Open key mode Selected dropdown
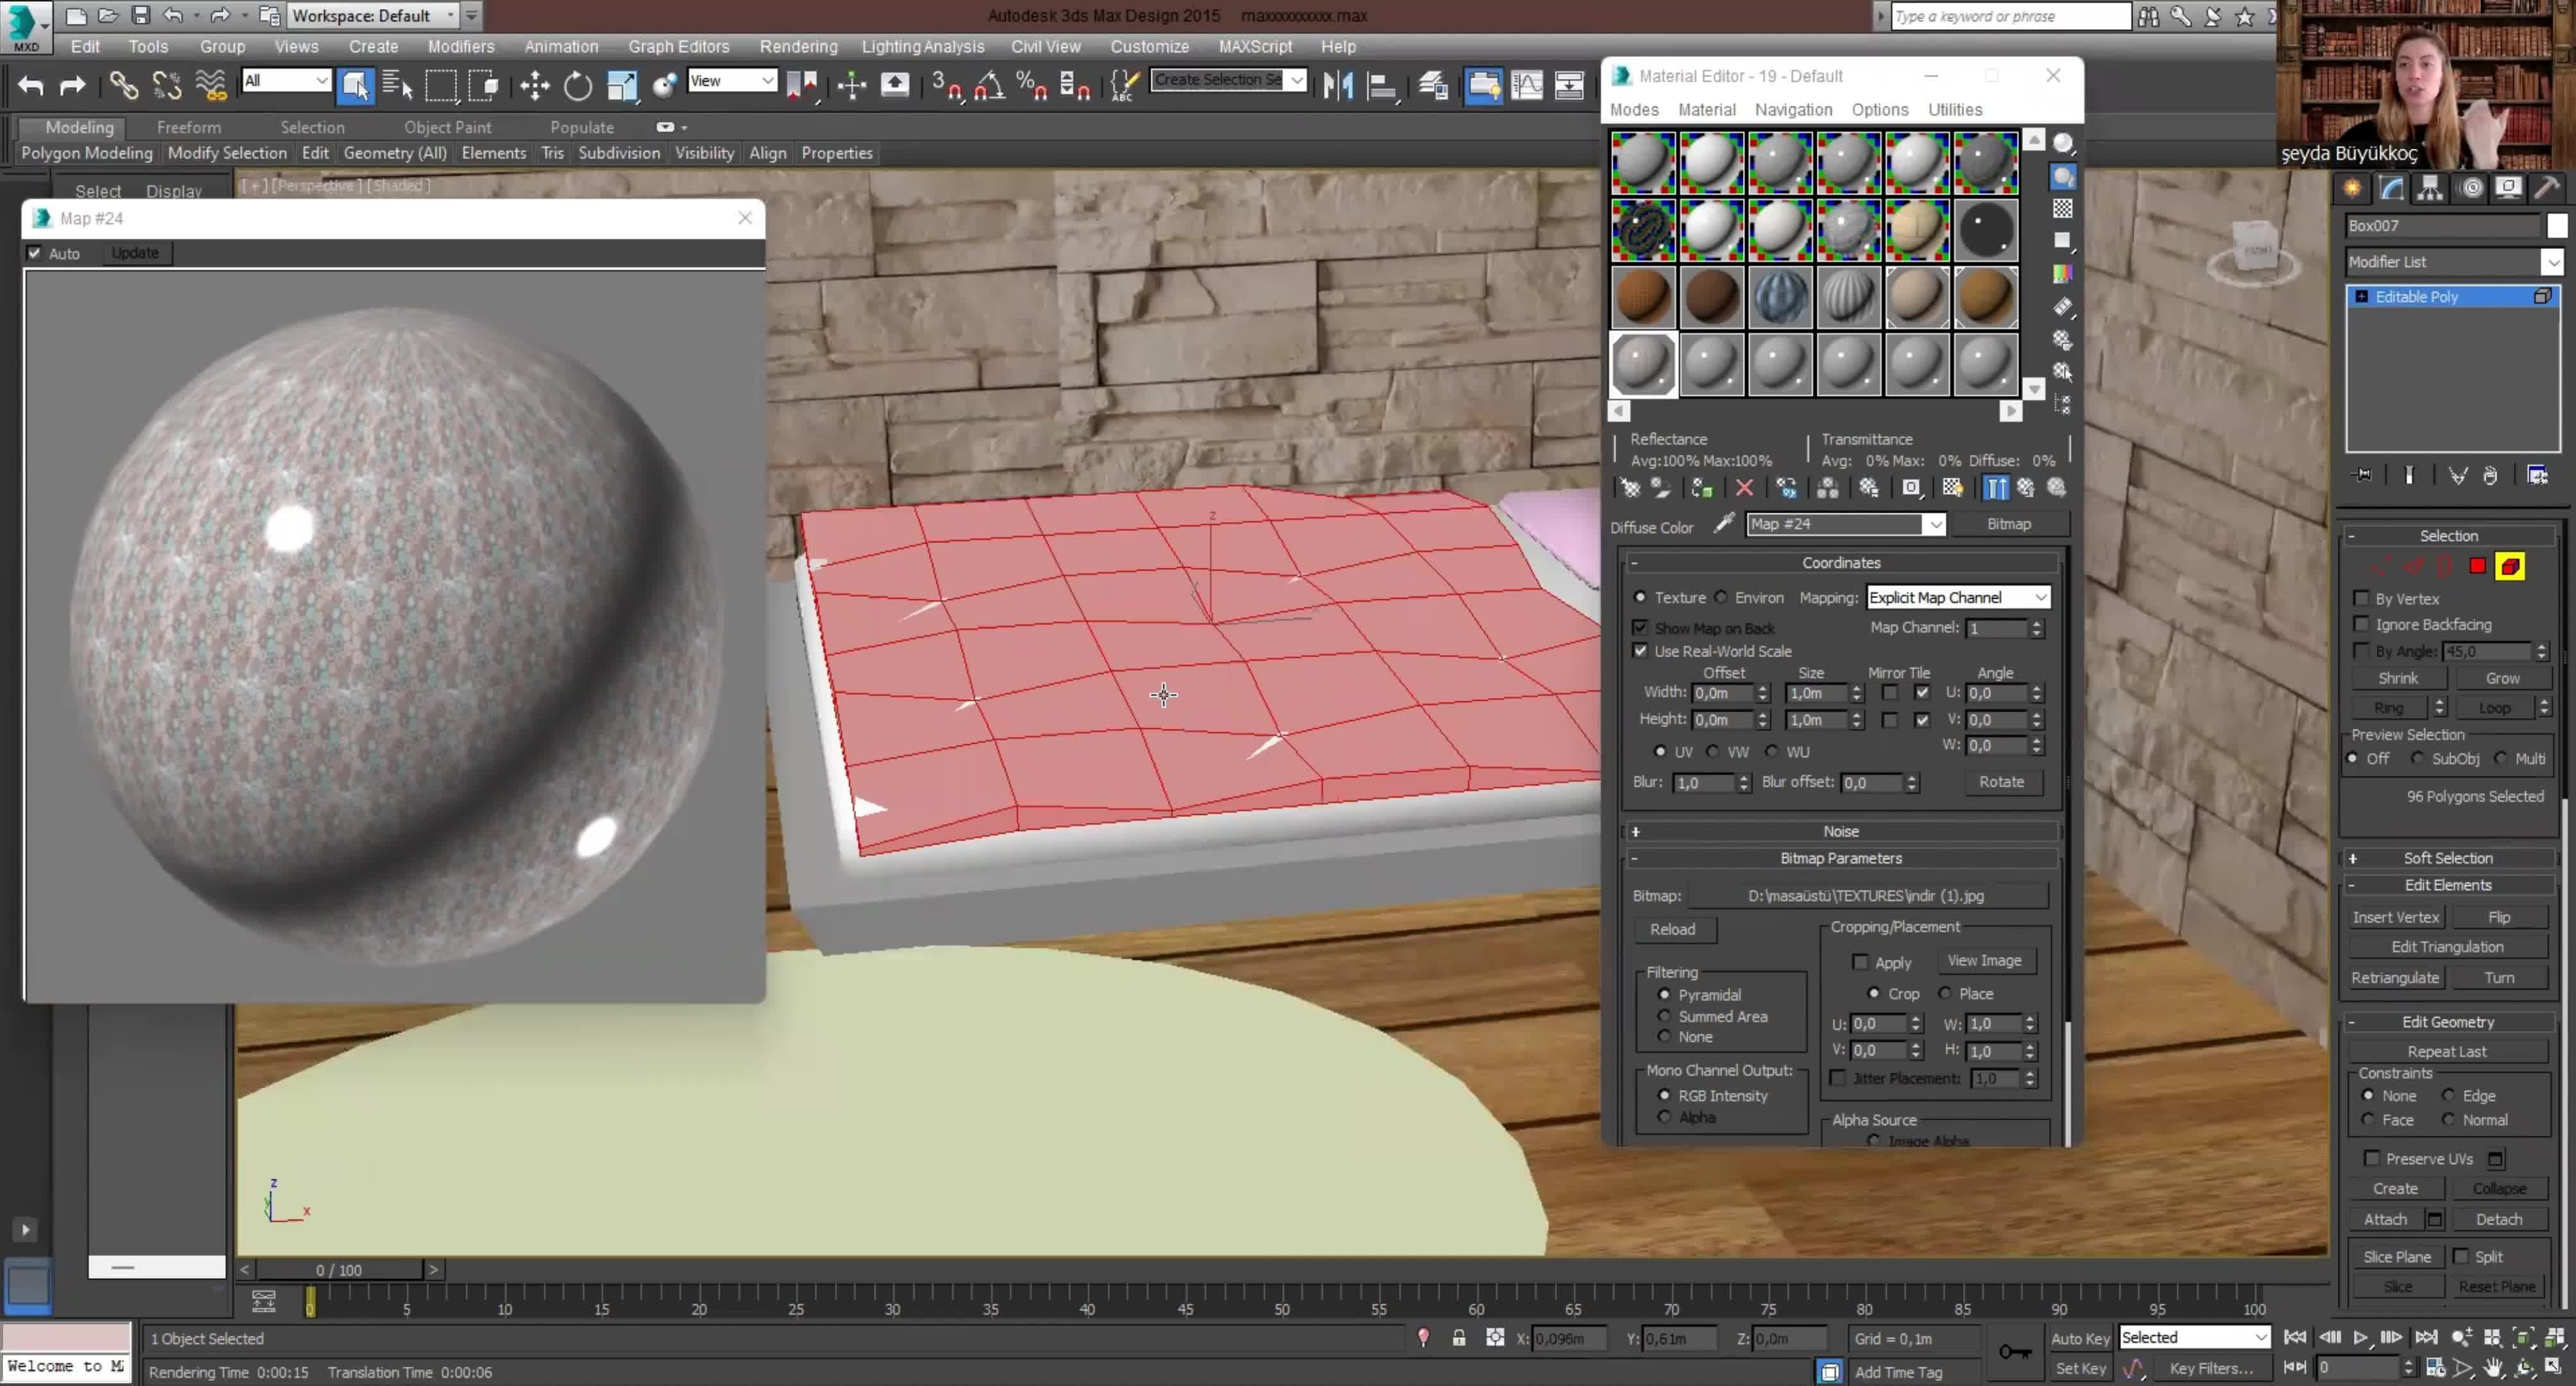2576x1386 pixels. (2194, 1337)
